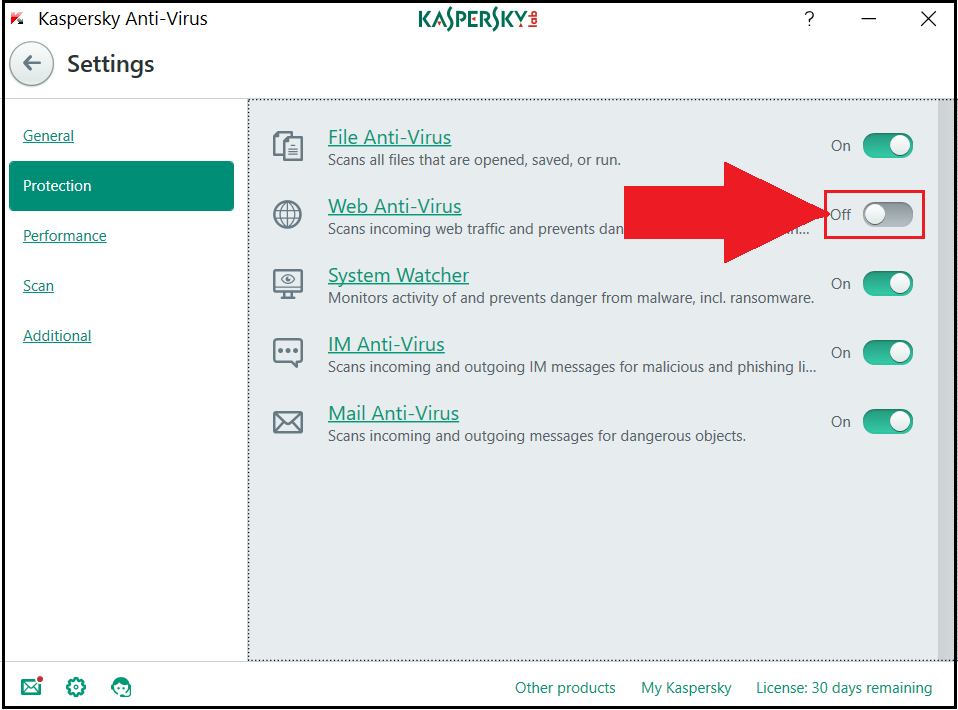Disable the System Watcher toggle
The image size is (958, 710).
(888, 284)
